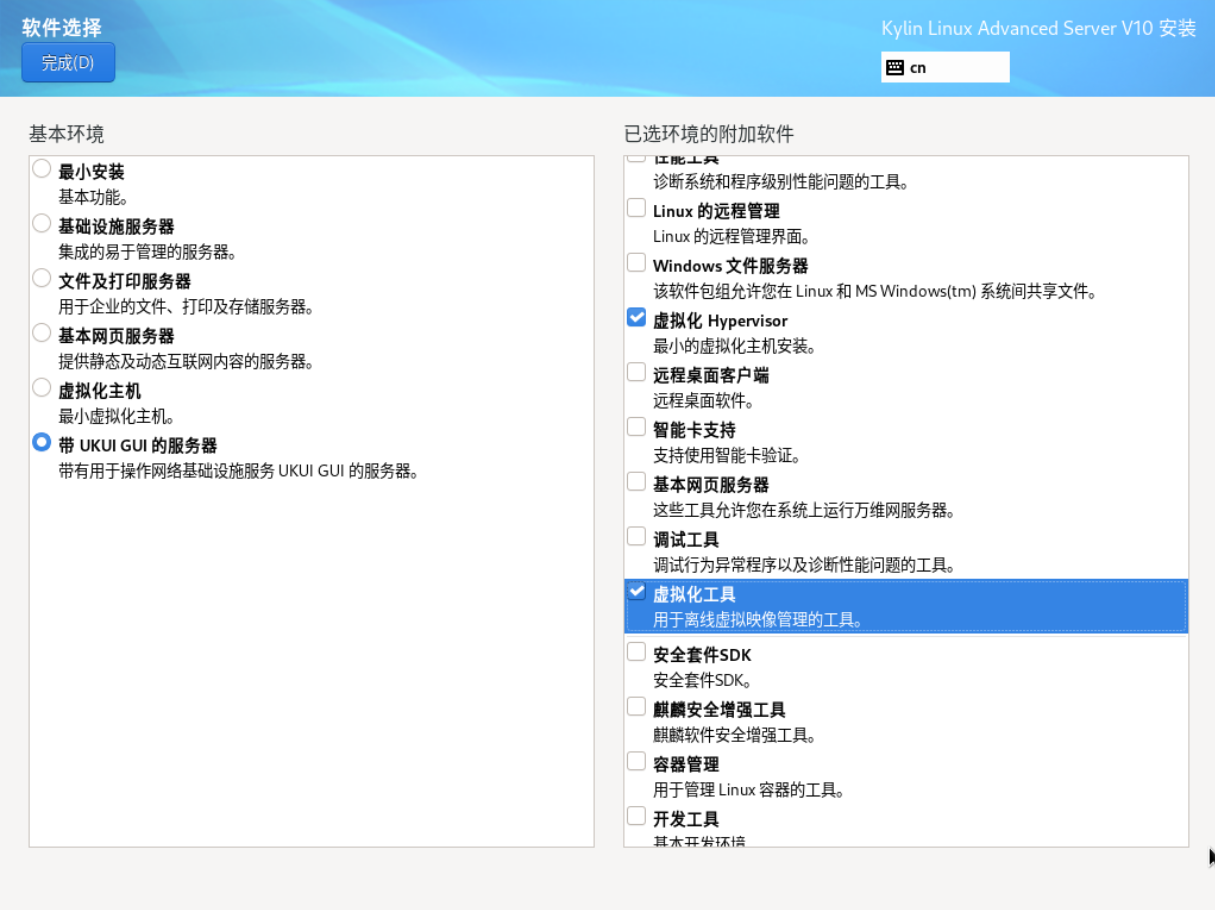Check 容器管理 for Linux containers
The height and width of the screenshot is (910, 1215).
(636, 762)
